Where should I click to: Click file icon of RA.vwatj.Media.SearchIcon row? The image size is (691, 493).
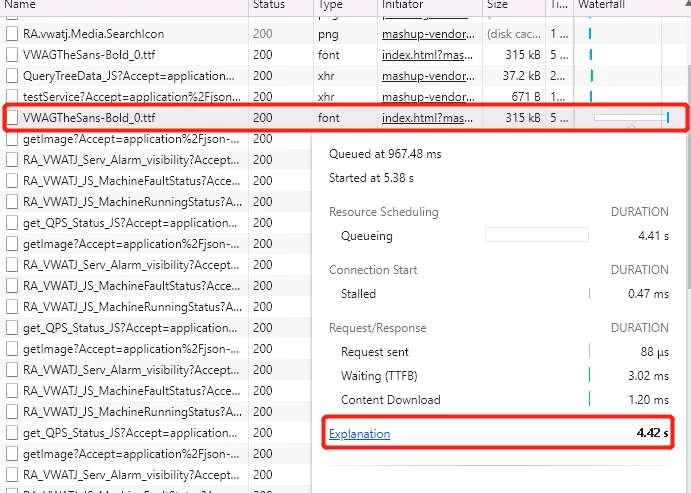coord(12,34)
